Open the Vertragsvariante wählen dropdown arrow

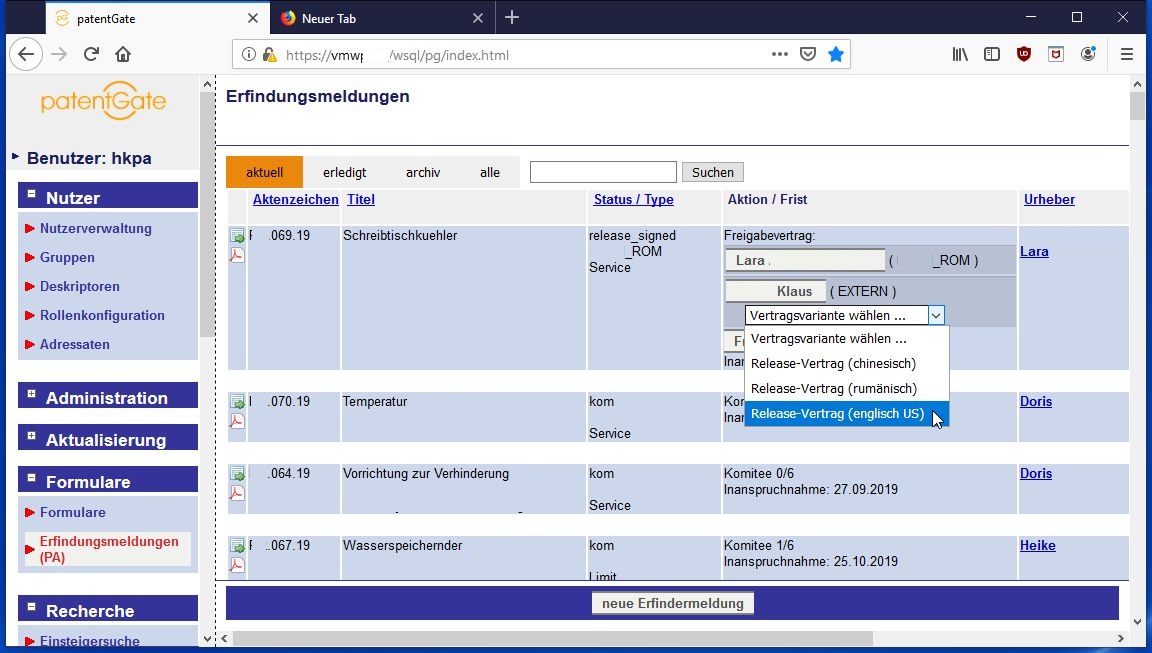tap(936, 316)
